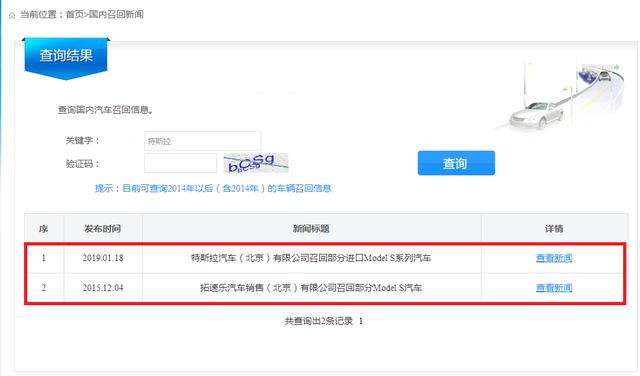Open the 国内召回新闻 breadcrumb link
The image size is (640, 376).
tap(116, 15)
